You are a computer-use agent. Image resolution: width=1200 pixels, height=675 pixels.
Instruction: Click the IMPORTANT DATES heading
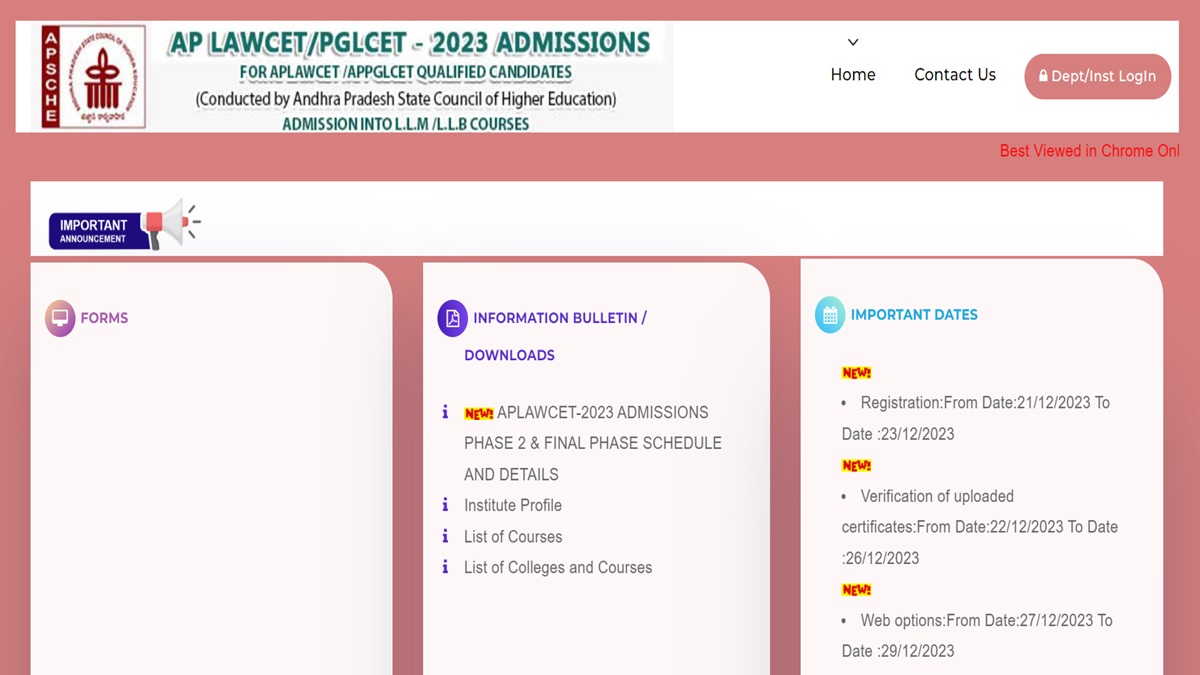tap(914, 314)
